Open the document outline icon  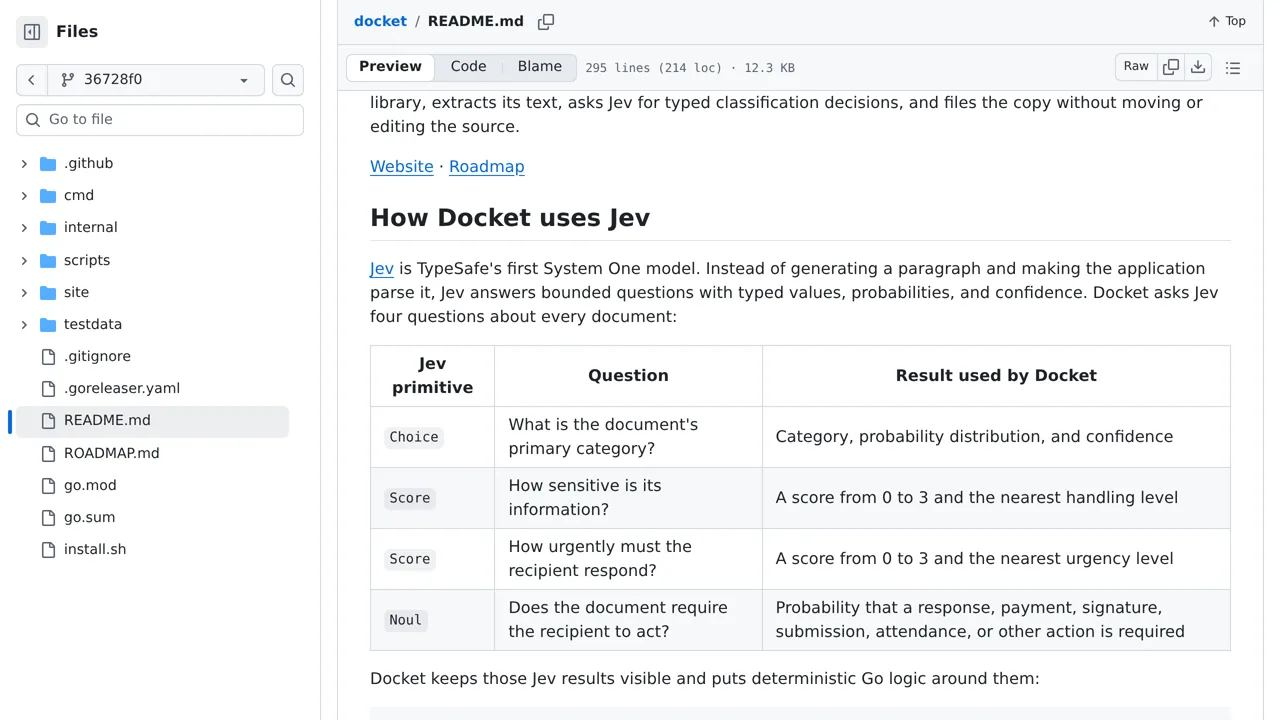click(x=1233, y=68)
